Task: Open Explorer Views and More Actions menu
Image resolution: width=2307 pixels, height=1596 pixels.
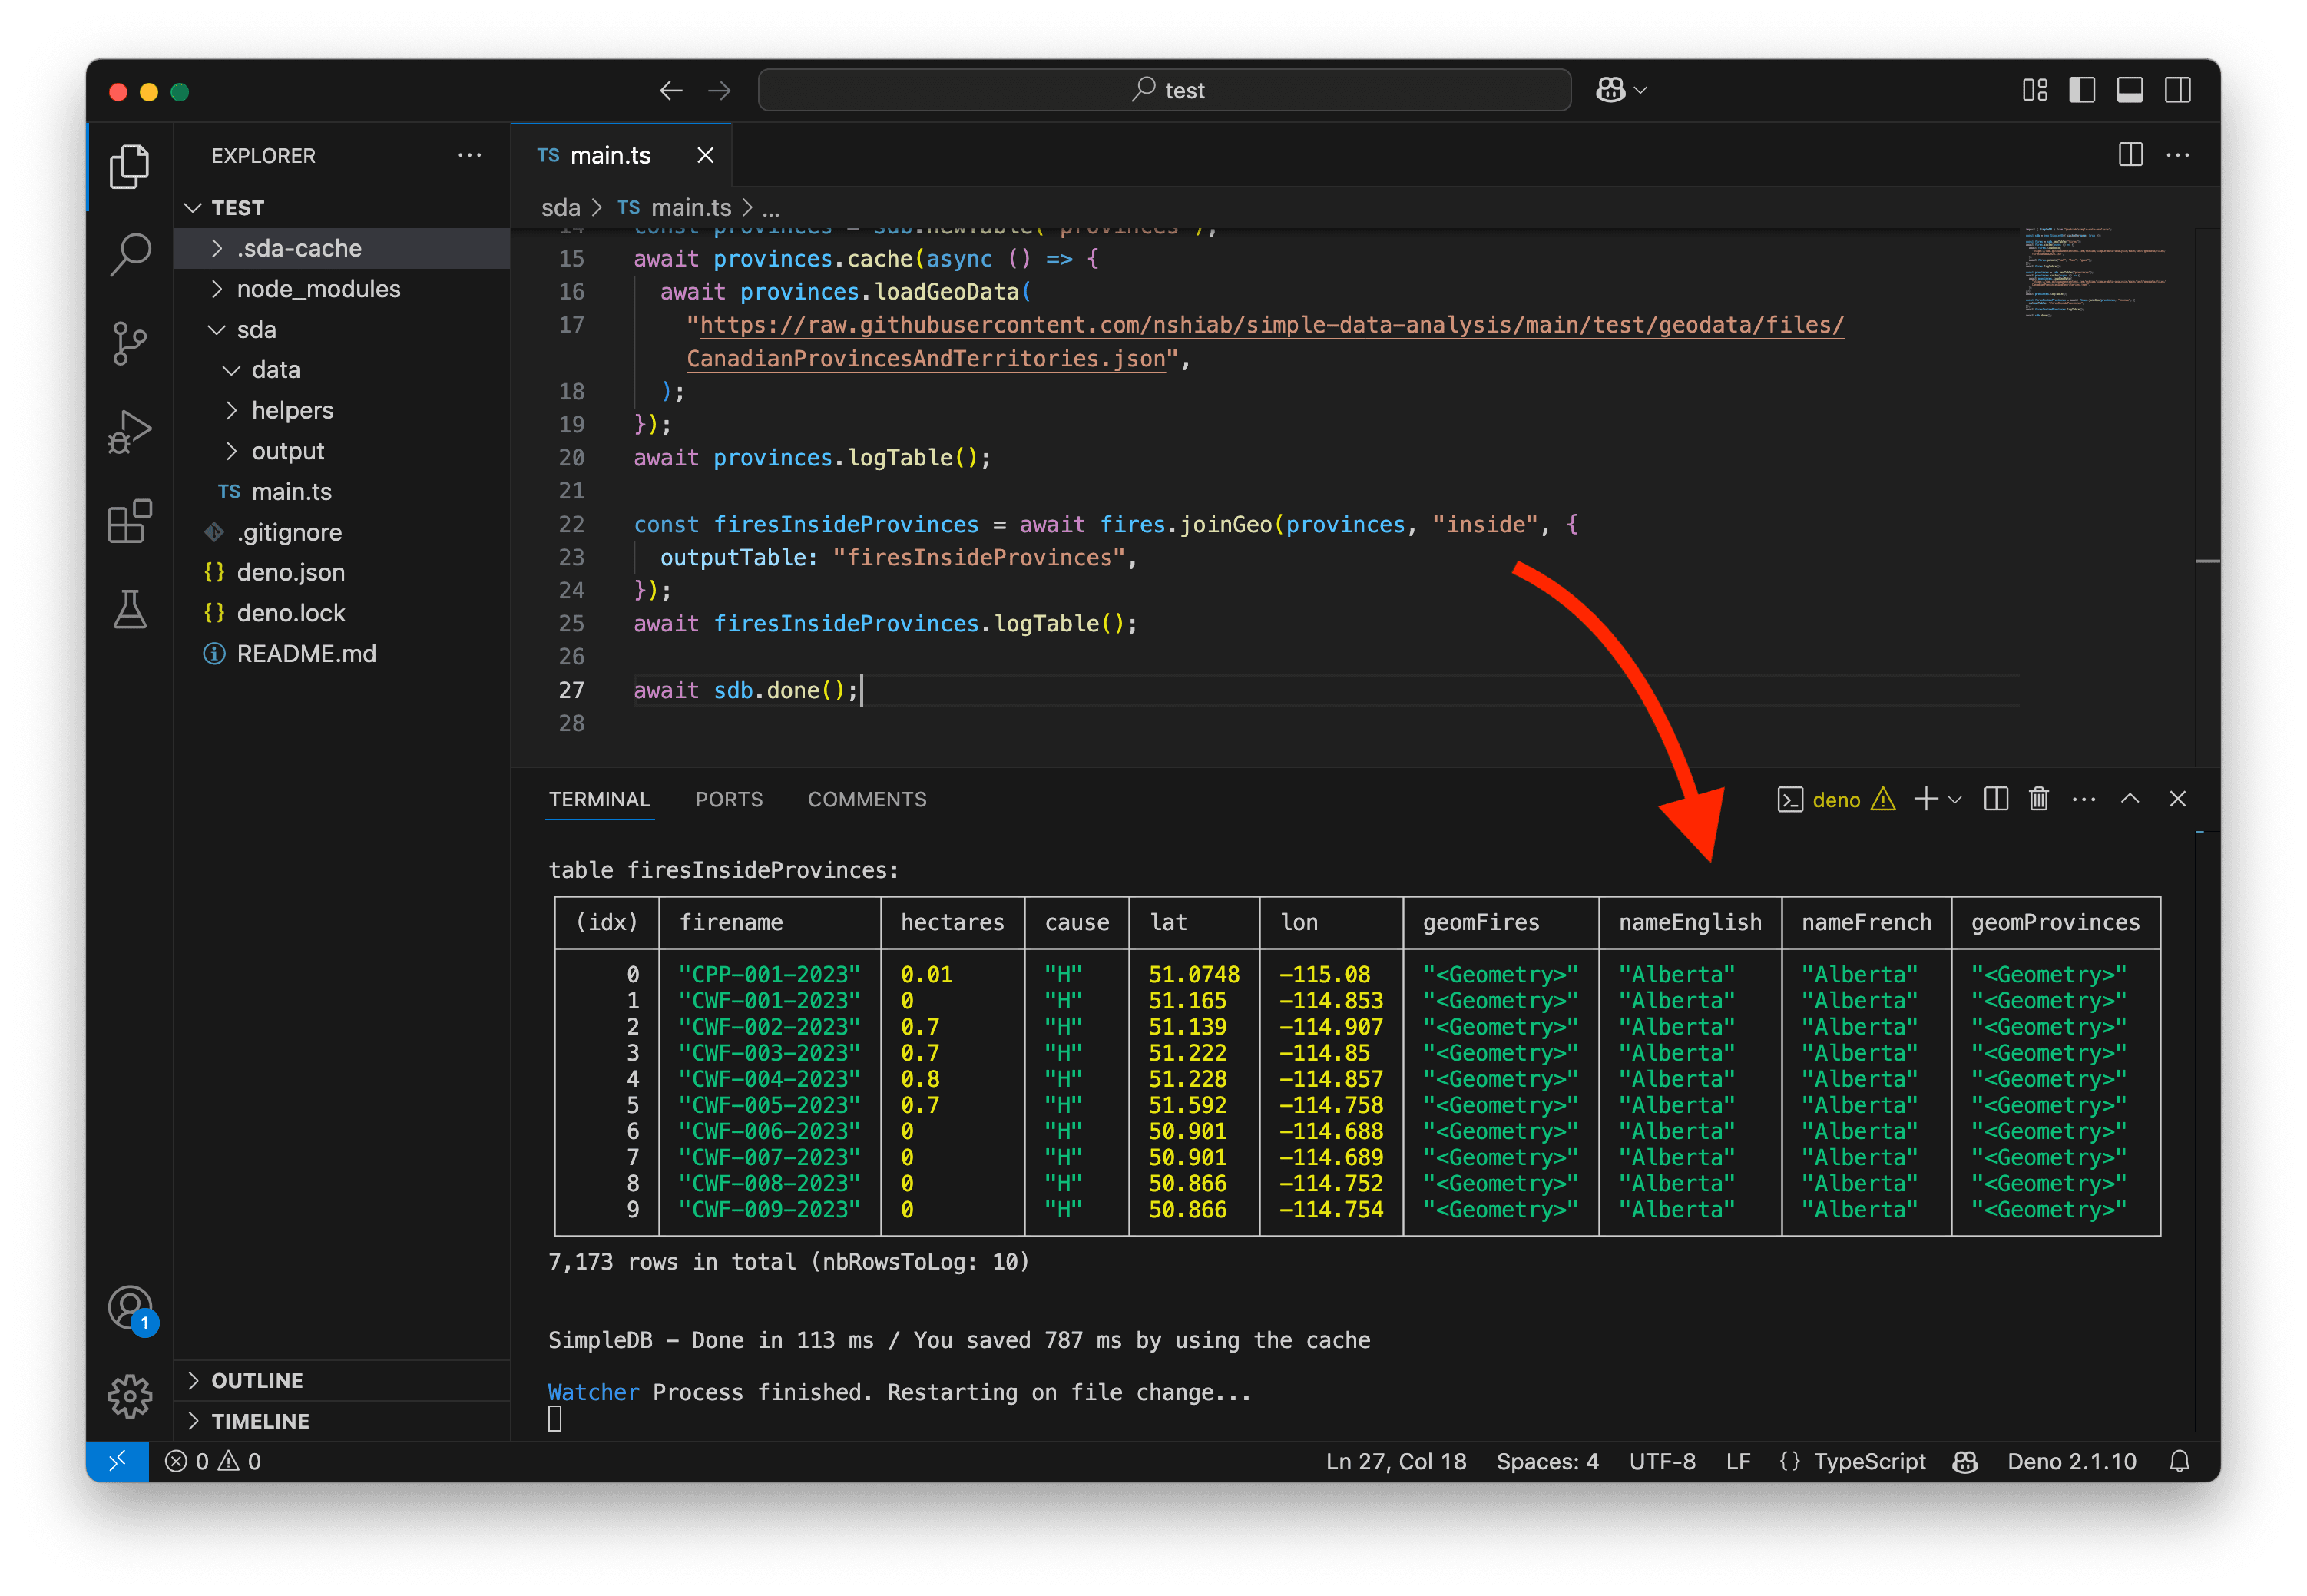Action: click(469, 155)
